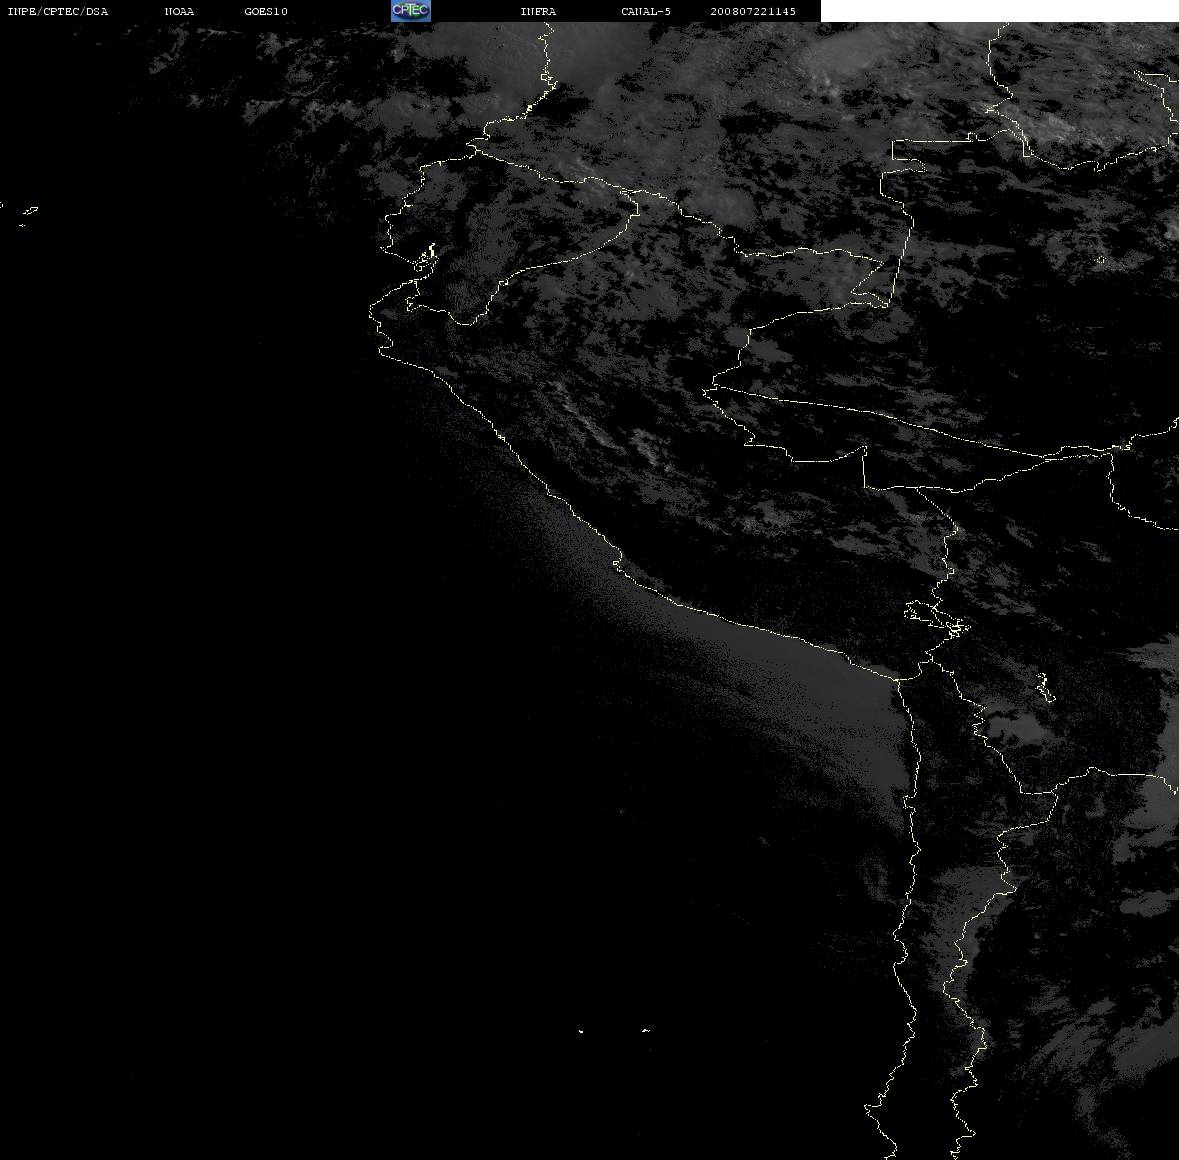1179x1160 pixels.
Task: Select the INPE/CPTEC/DSA header text
Action: point(58,11)
